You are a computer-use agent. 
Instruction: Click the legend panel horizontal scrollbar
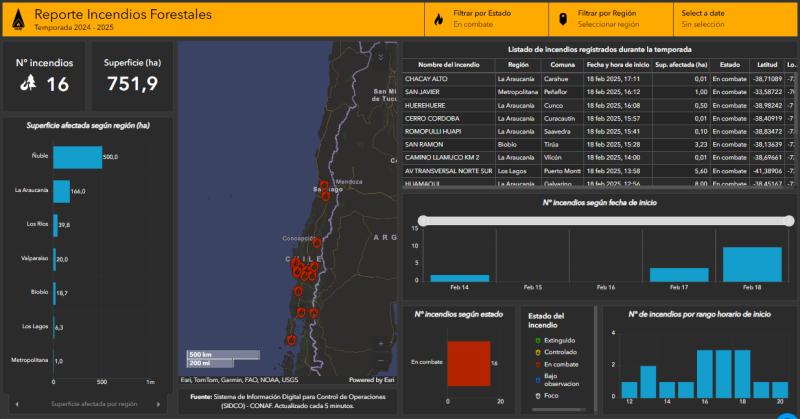[x=559, y=409]
